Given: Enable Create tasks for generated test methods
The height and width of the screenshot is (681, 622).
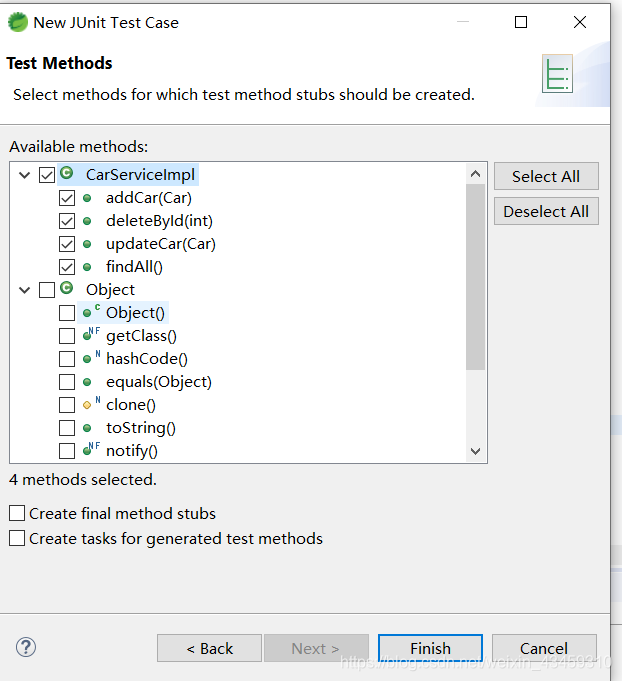Looking at the screenshot, I should tap(17, 539).
